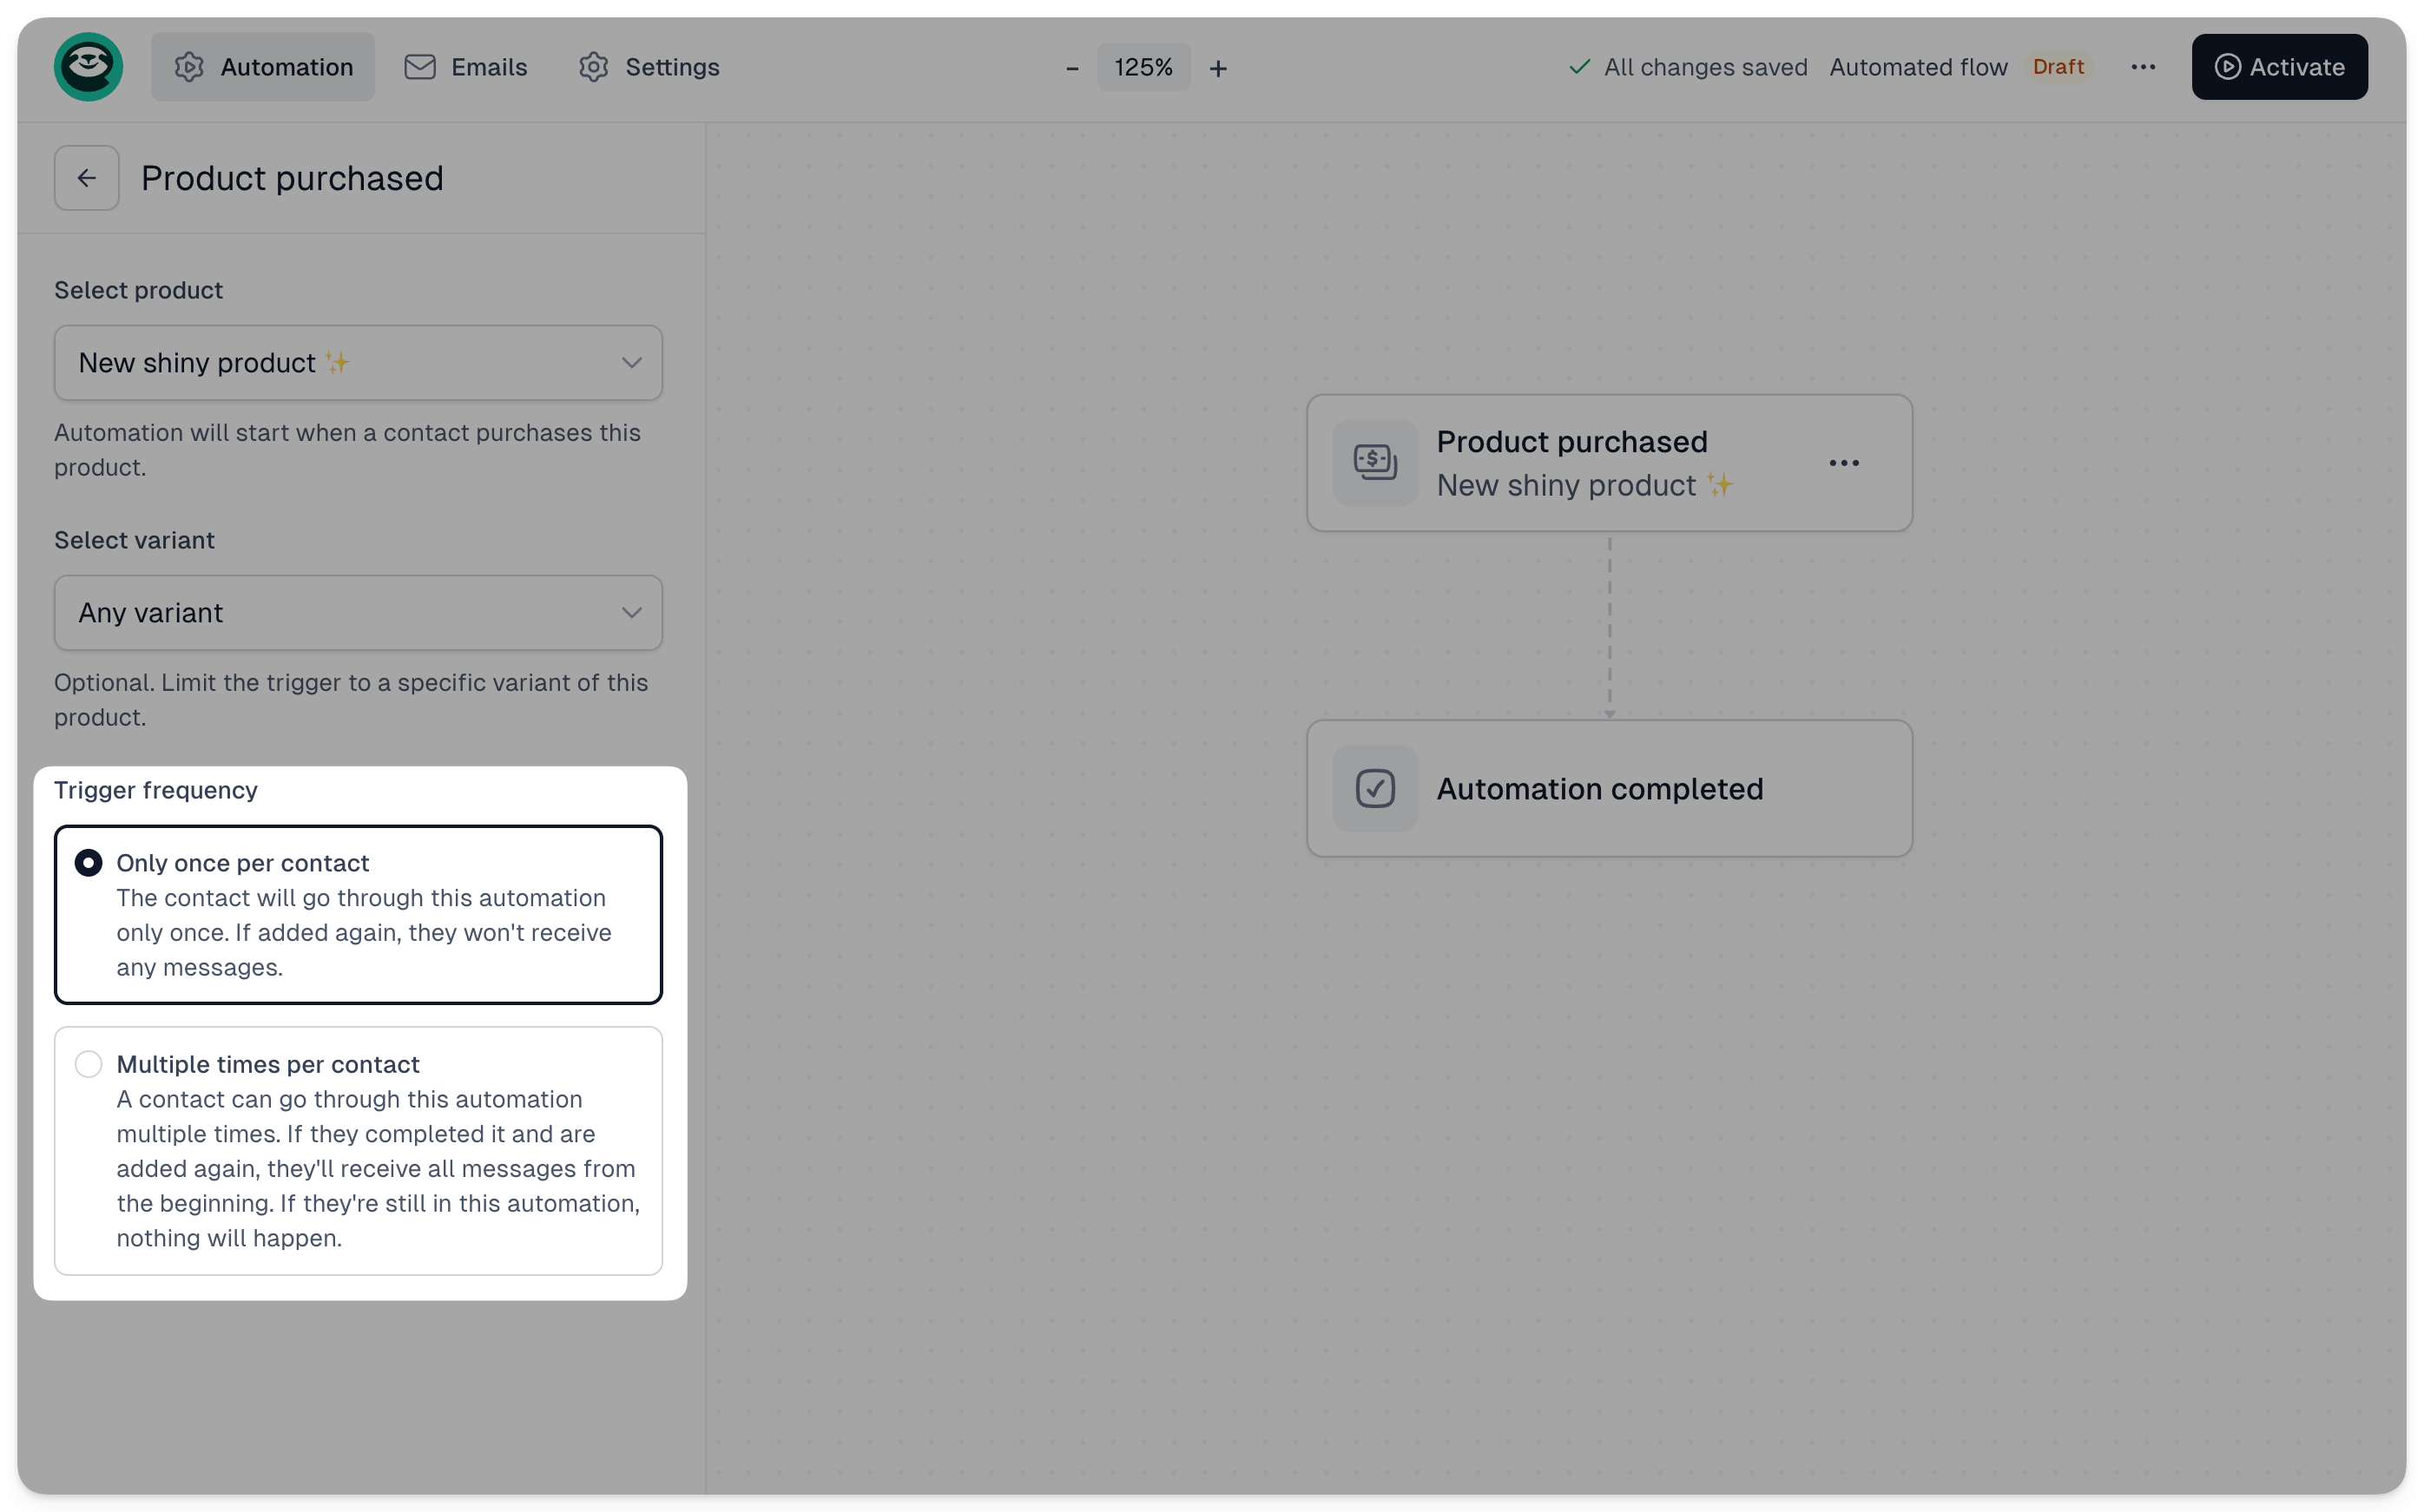Click the 125% zoom level field
2424x1512 pixels.
[x=1144, y=67]
